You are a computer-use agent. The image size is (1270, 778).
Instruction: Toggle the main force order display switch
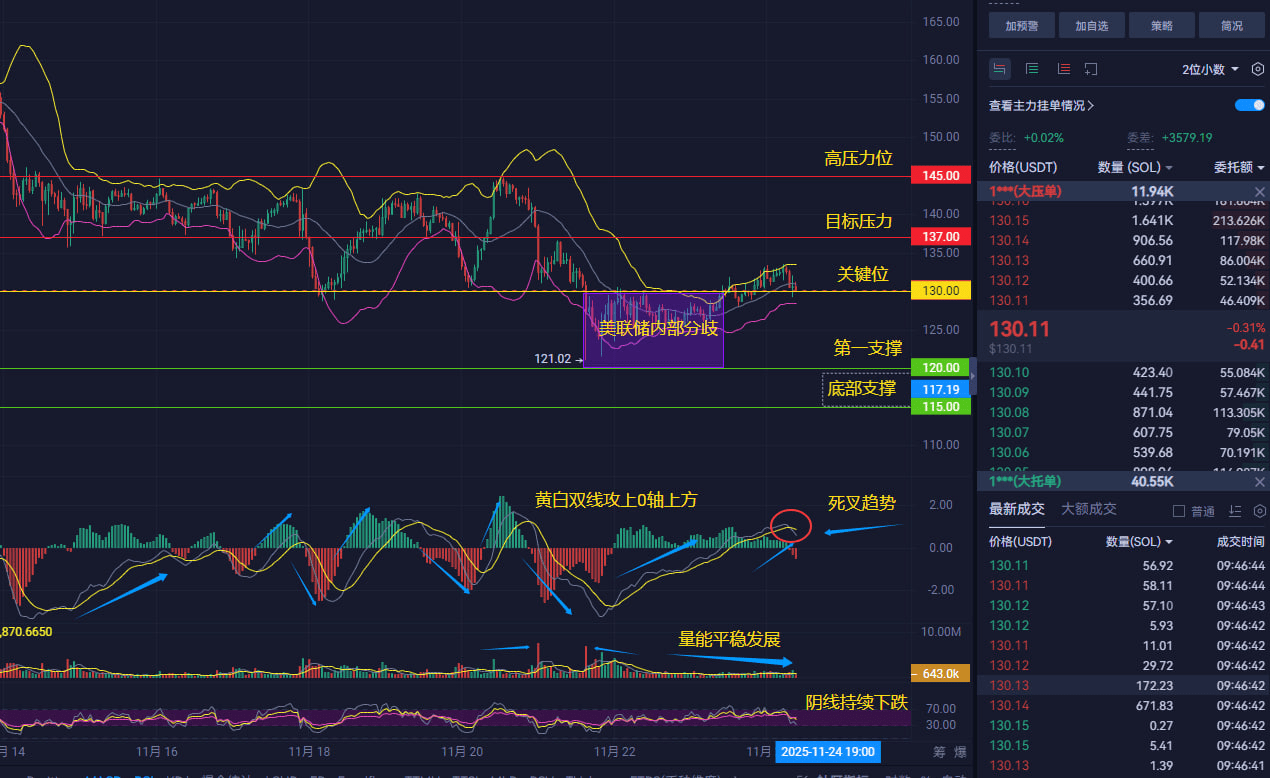(1250, 105)
